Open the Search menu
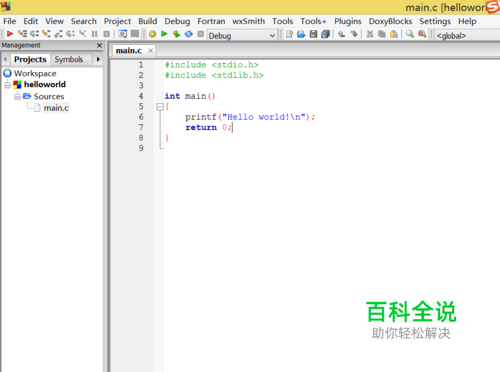 (x=84, y=21)
